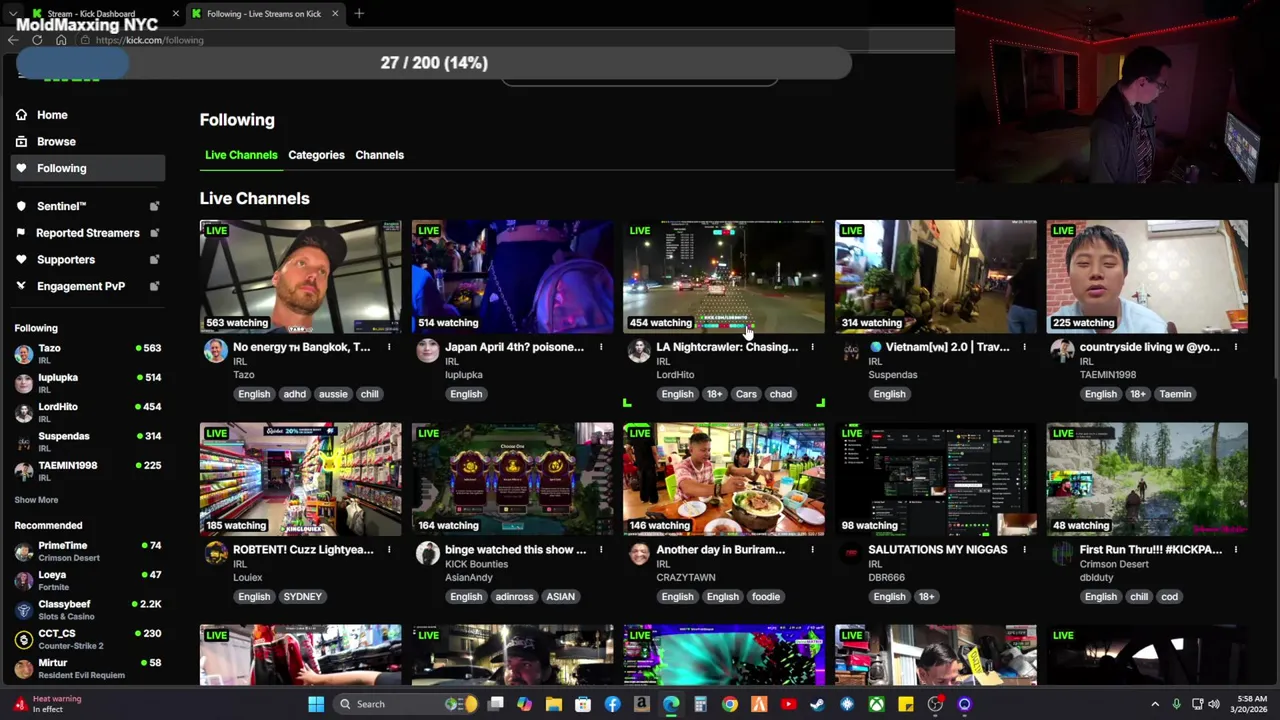Click TAEMIN1998's avatar on the stream card
Image resolution: width=1280 pixels, height=720 pixels.
click(x=1062, y=351)
